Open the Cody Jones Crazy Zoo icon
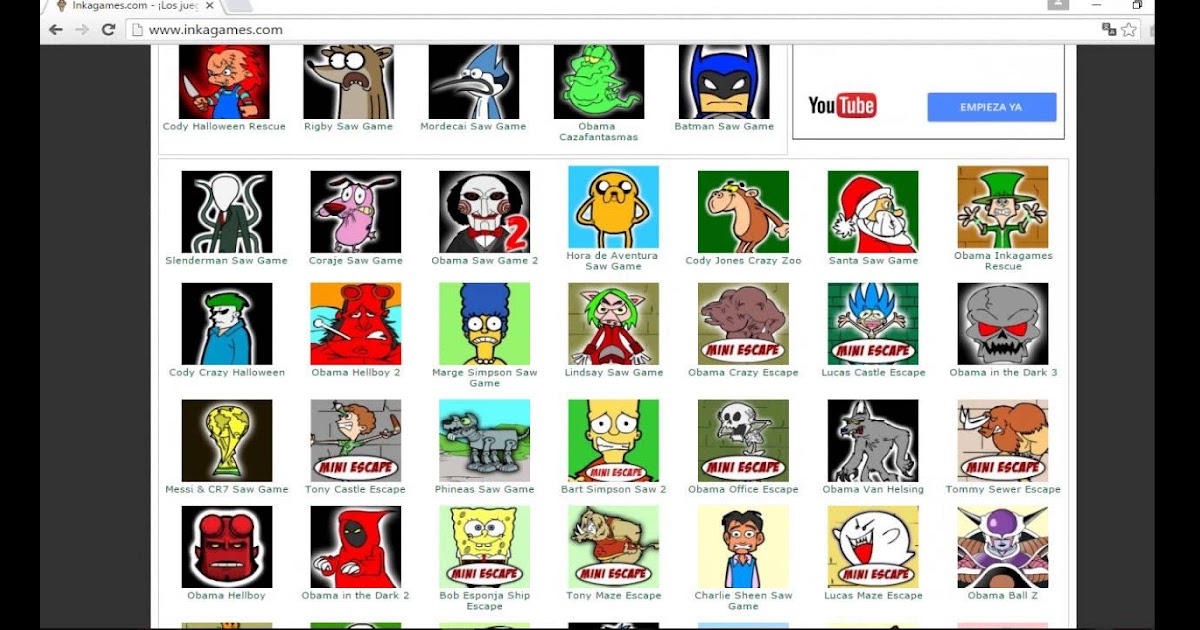Screen dimensions: 1200x630 point(743,211)
